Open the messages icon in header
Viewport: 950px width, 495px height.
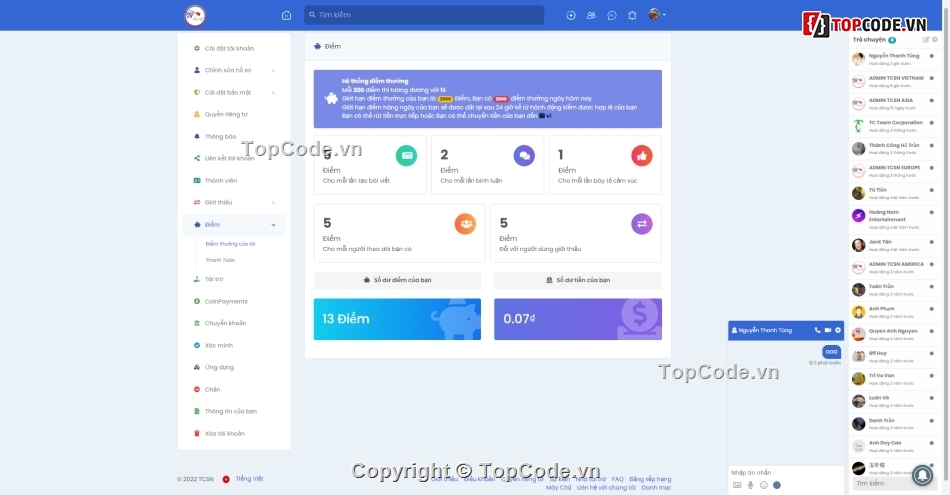612,15
